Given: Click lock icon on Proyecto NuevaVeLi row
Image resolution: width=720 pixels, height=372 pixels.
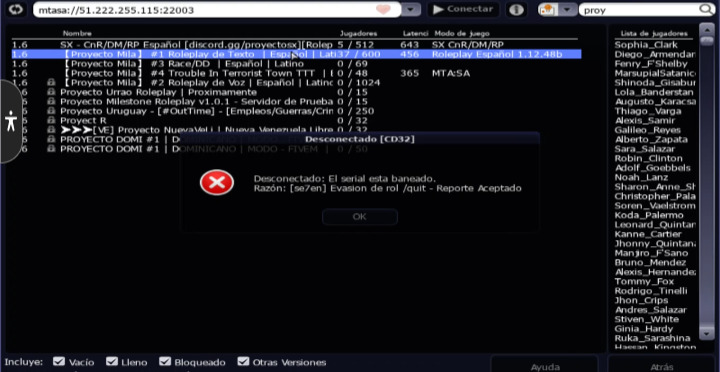Looking at the screenshot, I should click(51, 130).
